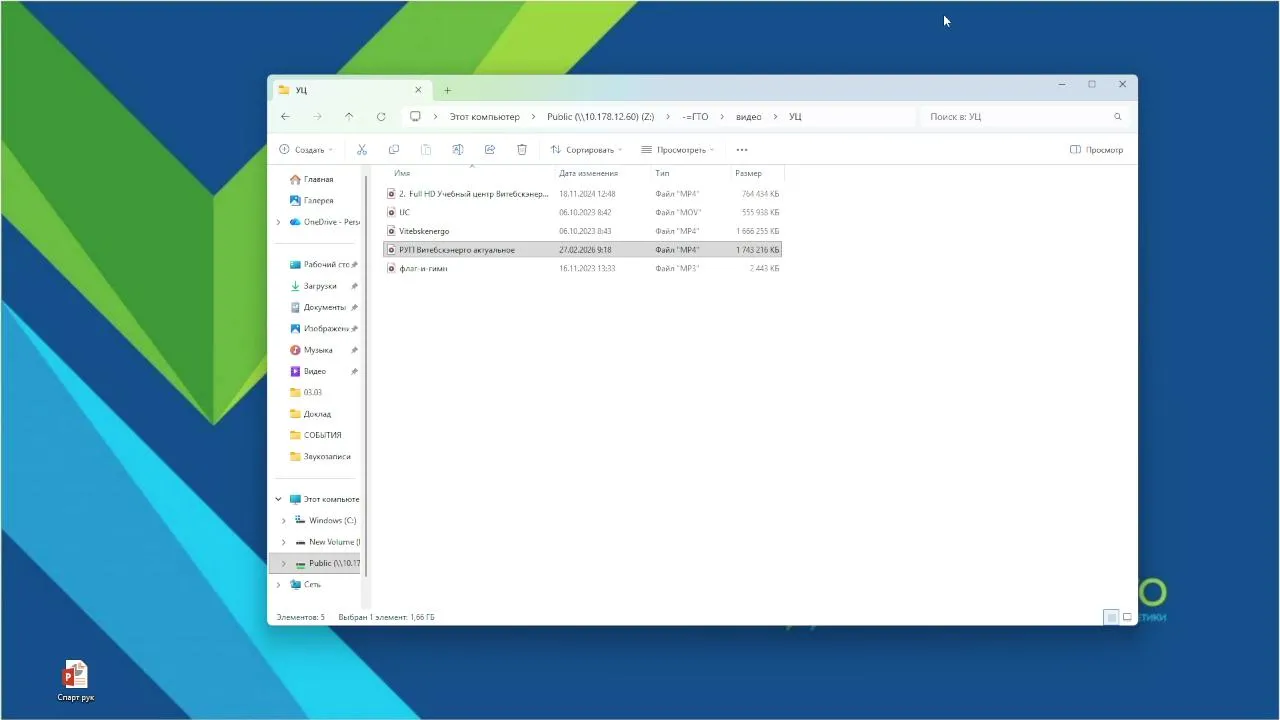Click the Back navigation arrow
Viewport: 1280px width, 720px height.
coord(286,117)
